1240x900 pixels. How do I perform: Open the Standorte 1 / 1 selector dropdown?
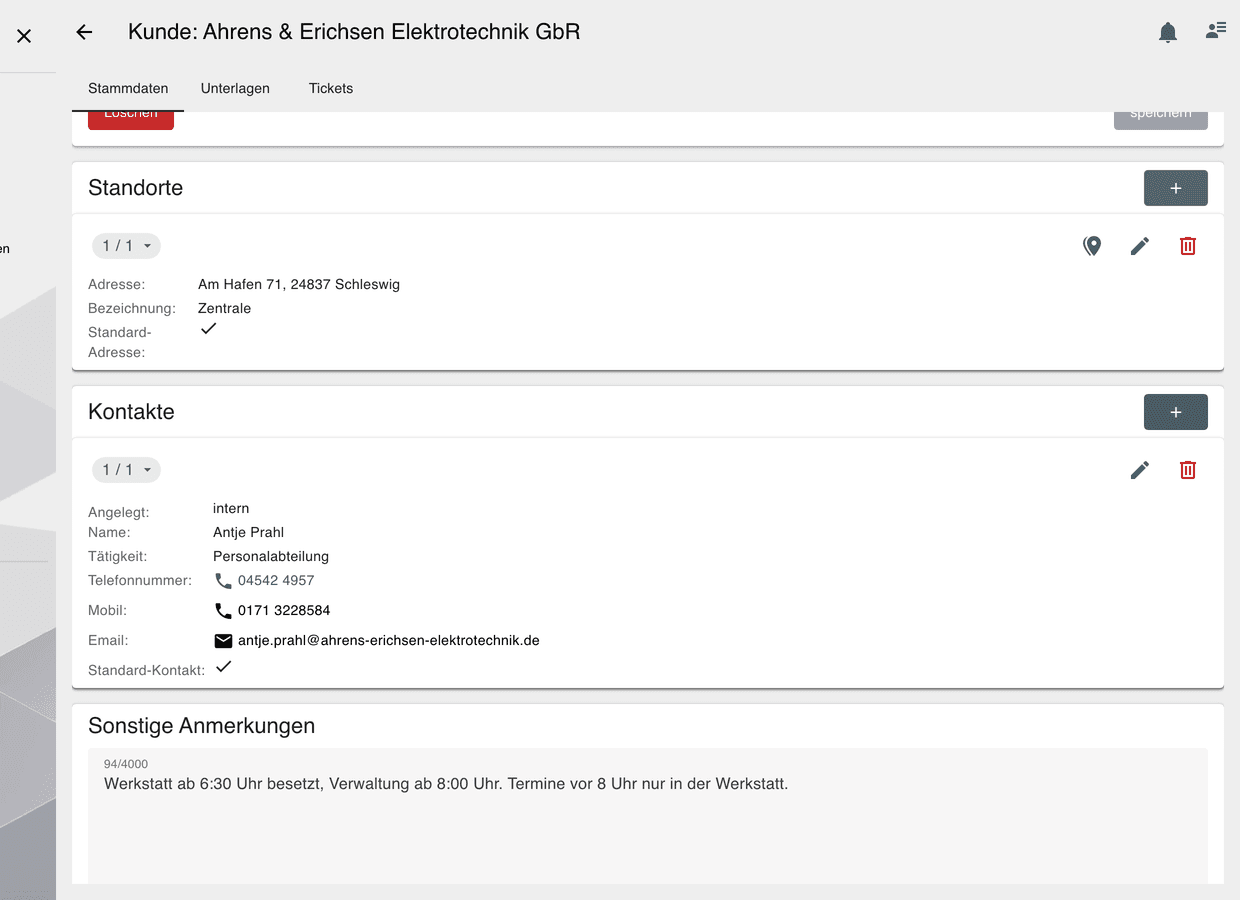(x=126, y=246)
